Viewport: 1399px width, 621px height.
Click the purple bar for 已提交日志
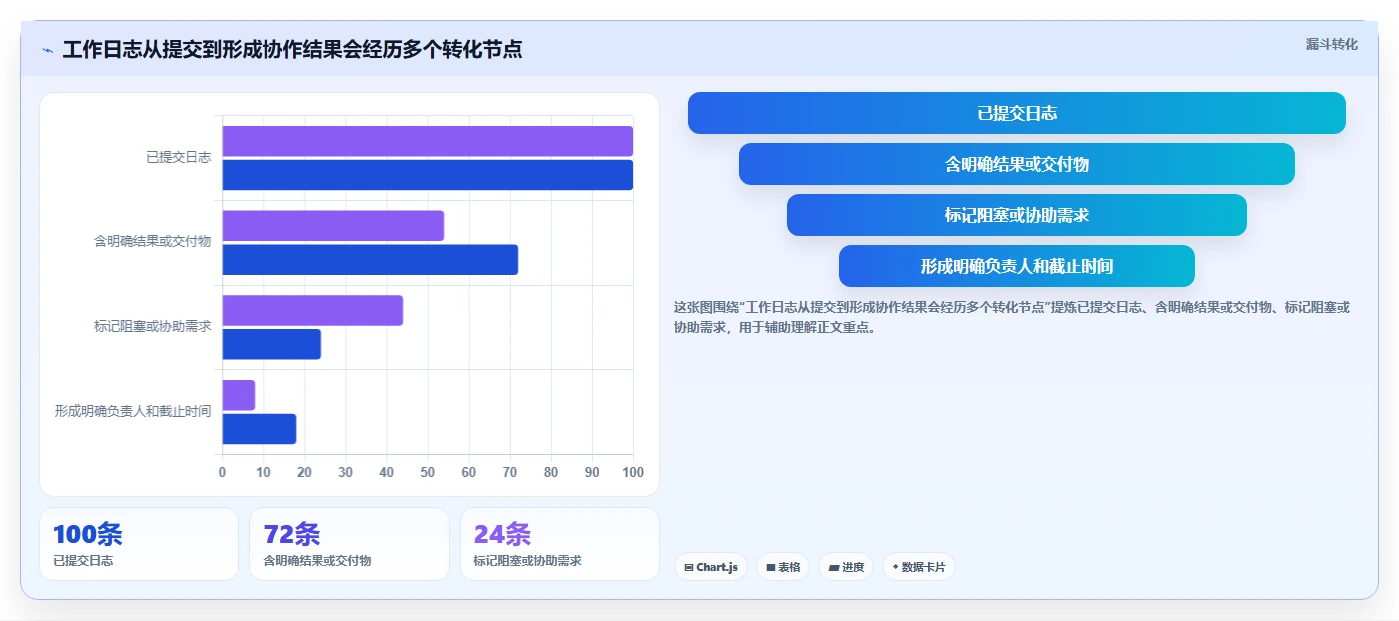click(427, 141)
